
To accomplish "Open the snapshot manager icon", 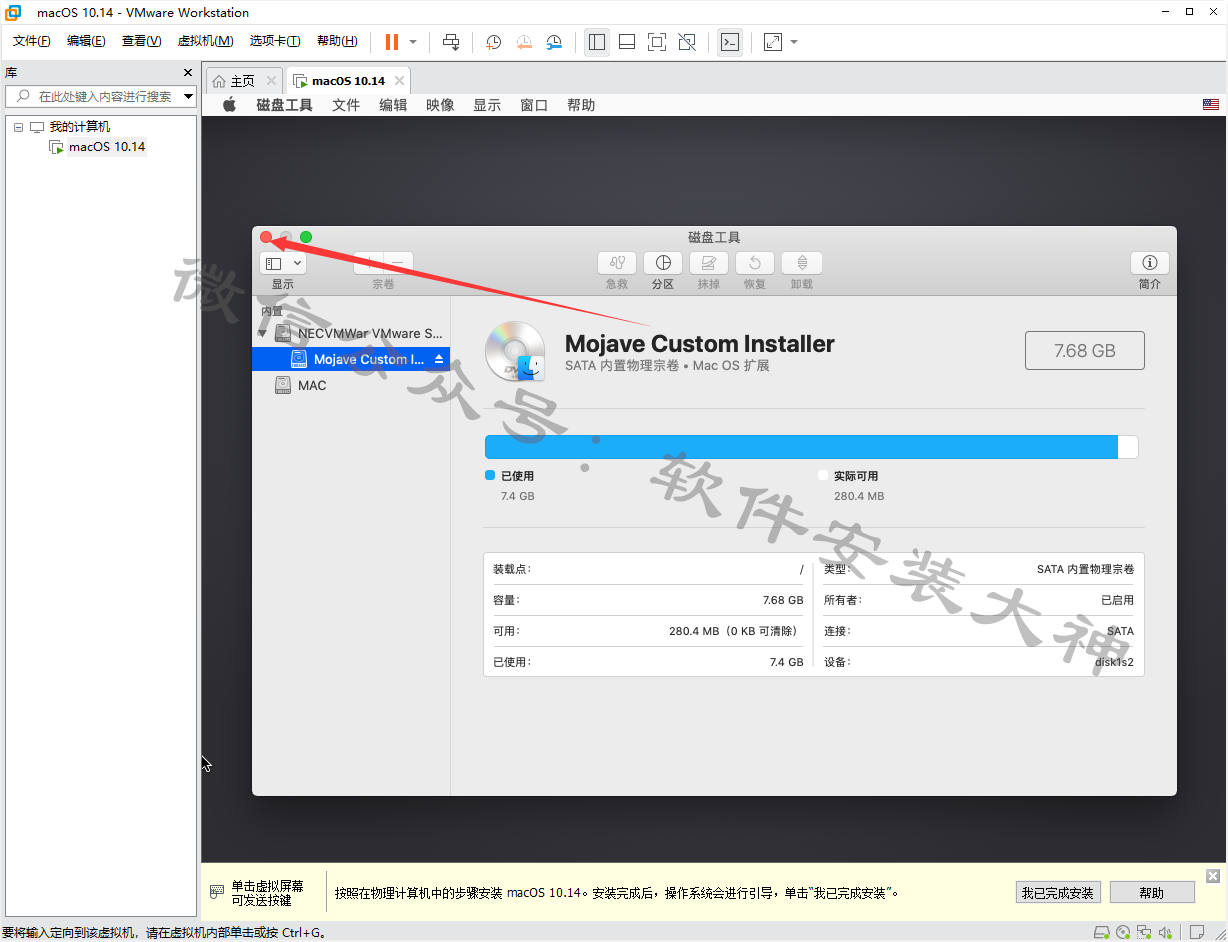I will coord(554,42).
